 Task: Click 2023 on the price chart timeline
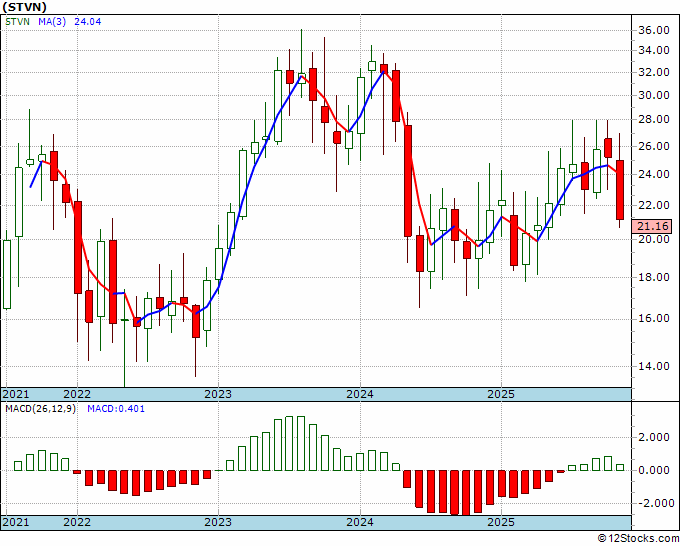[x=218, y=394]
